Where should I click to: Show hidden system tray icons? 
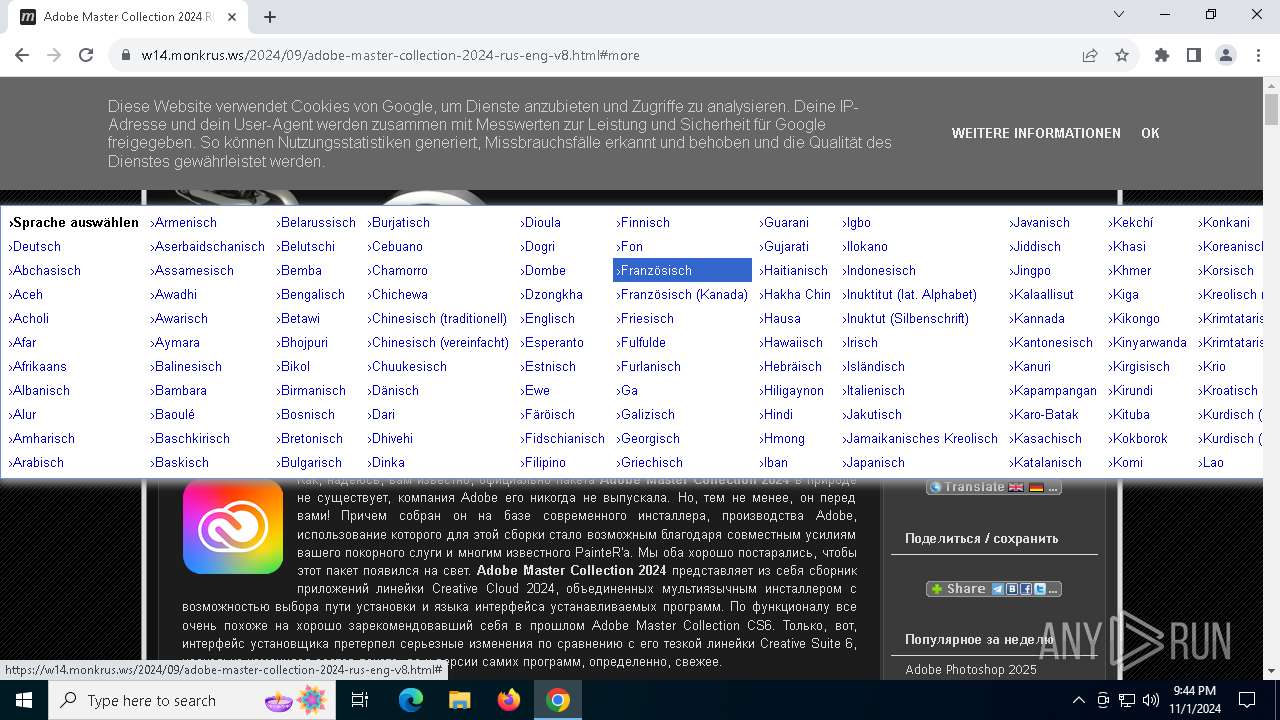(1078, 700)
